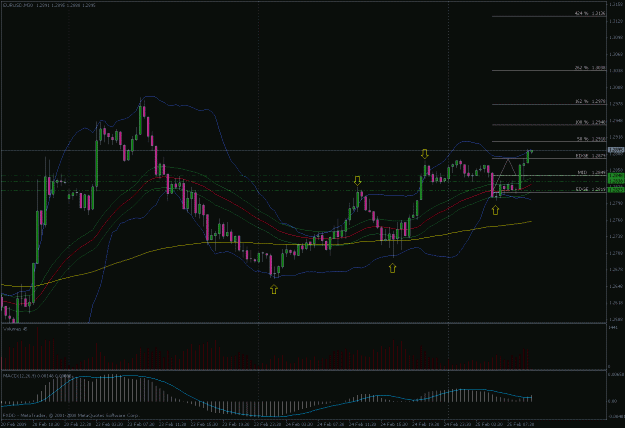Select the 50 % Fibonacci level label

pos(591,139)
